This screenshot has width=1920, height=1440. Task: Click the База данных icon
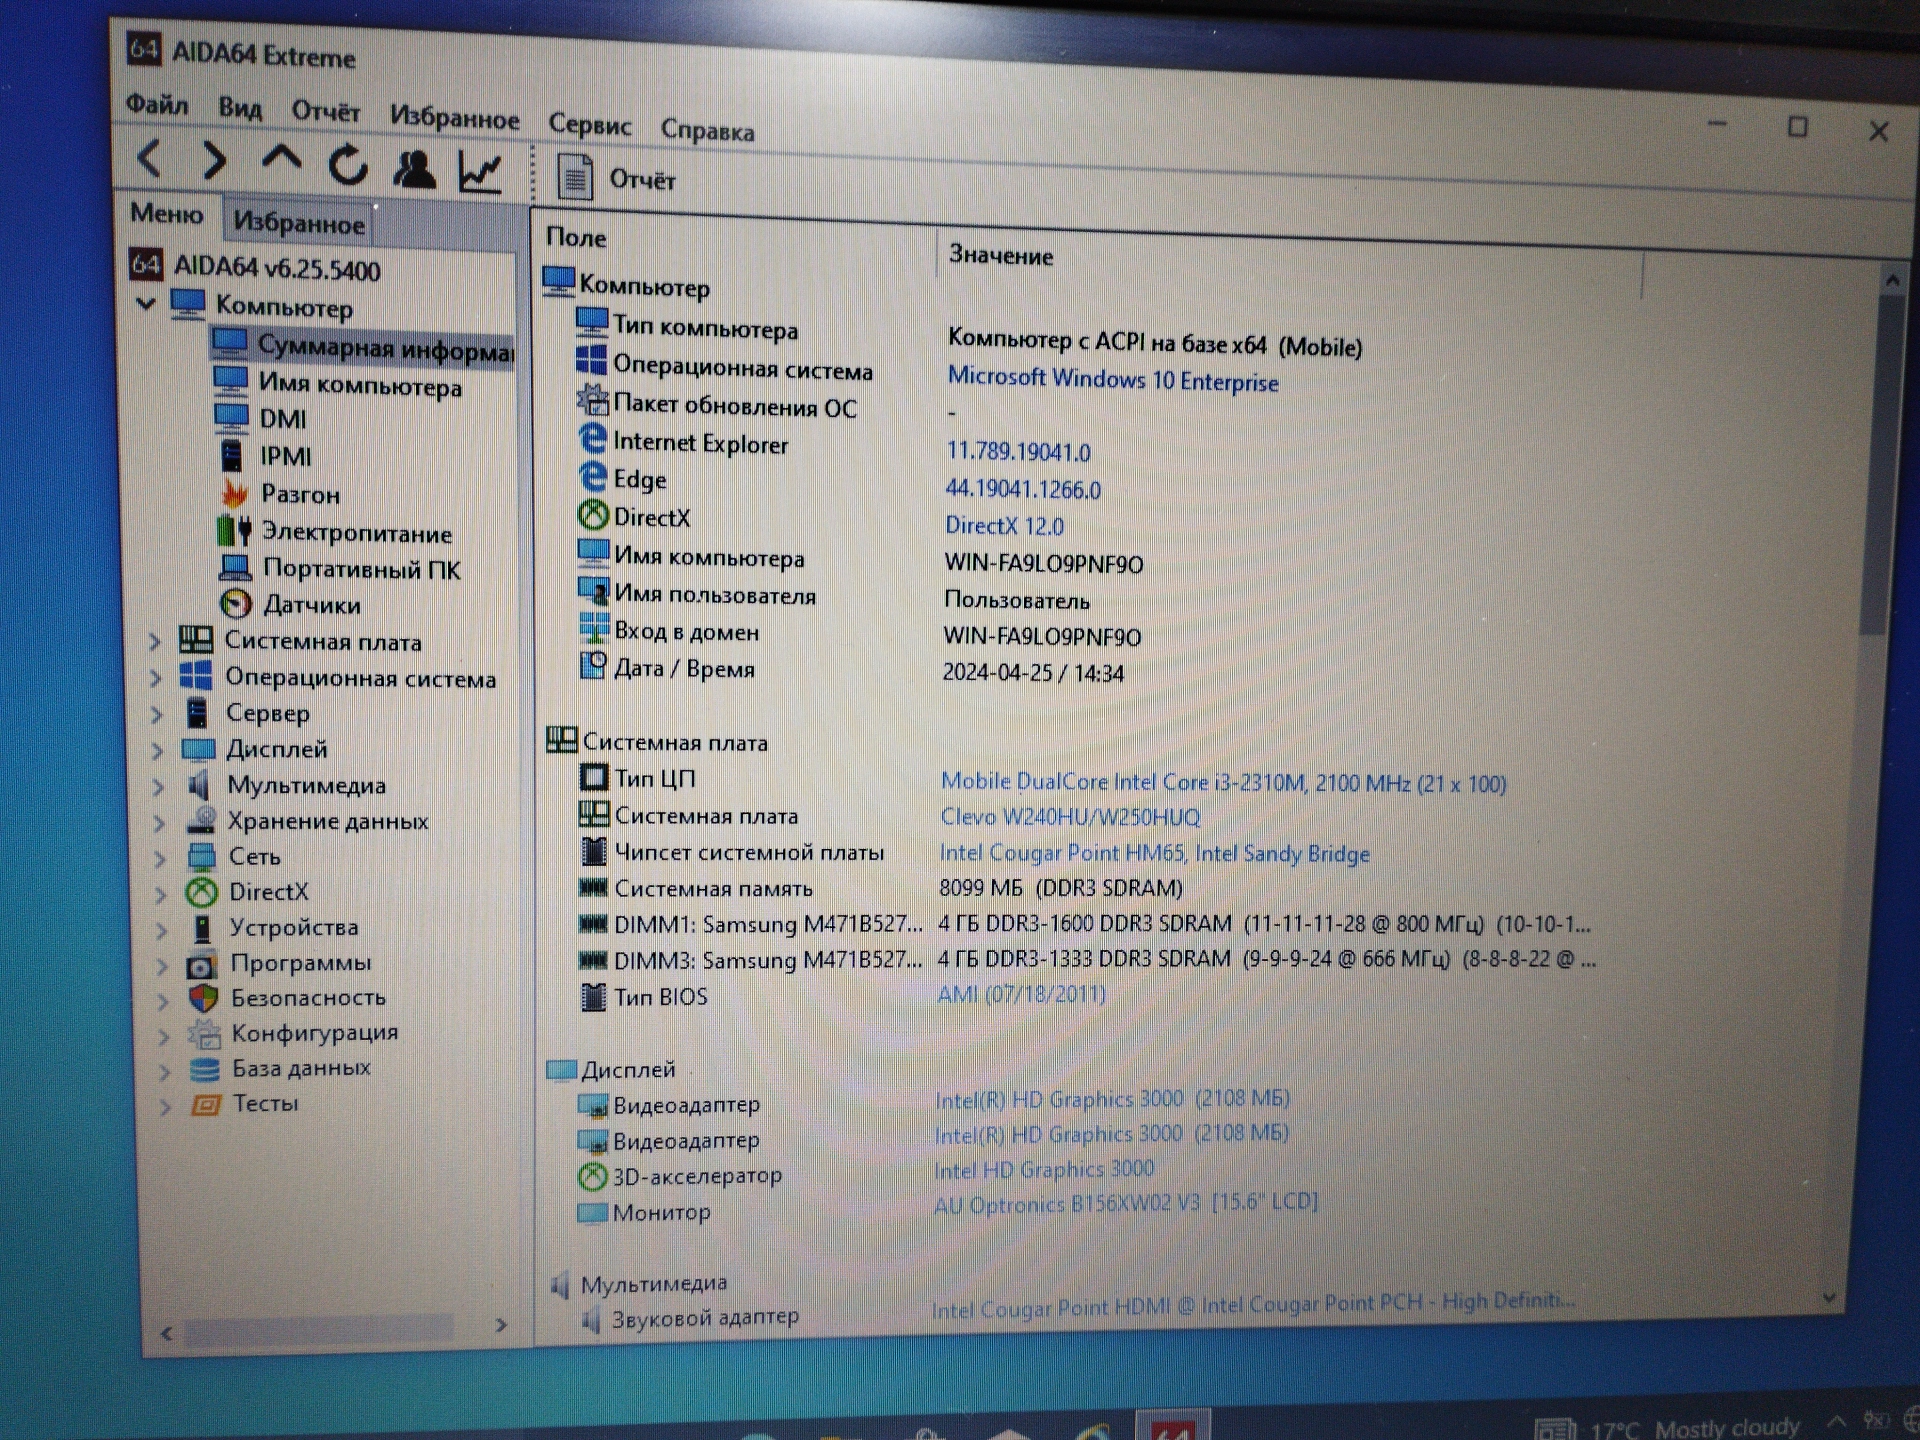(x=204, y=1070)
